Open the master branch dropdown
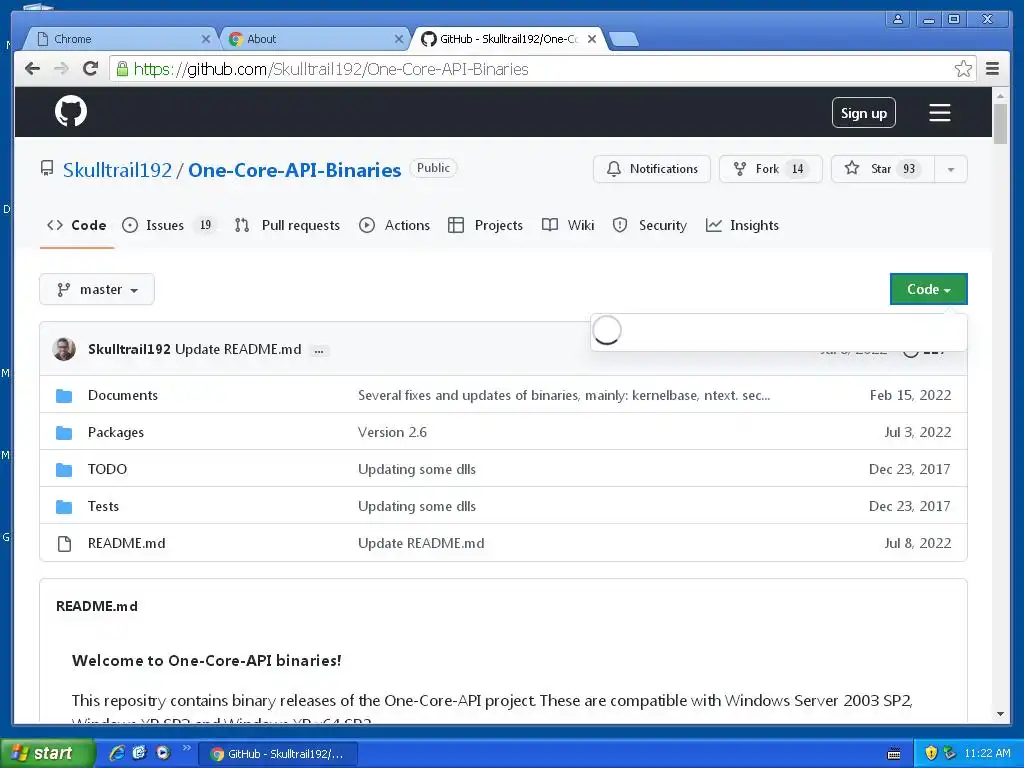The width and height of the screenshot is (1024, 768). pyautogui.click(x=97, y=289)
